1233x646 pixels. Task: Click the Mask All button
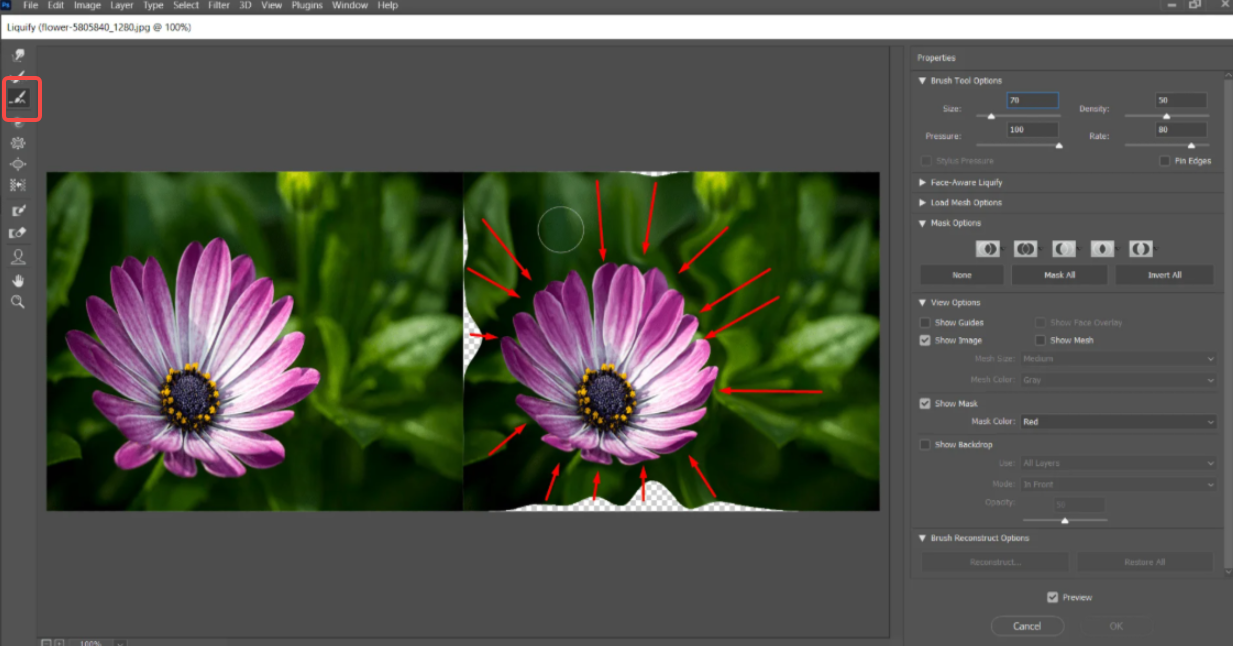tap(1060, 275)
